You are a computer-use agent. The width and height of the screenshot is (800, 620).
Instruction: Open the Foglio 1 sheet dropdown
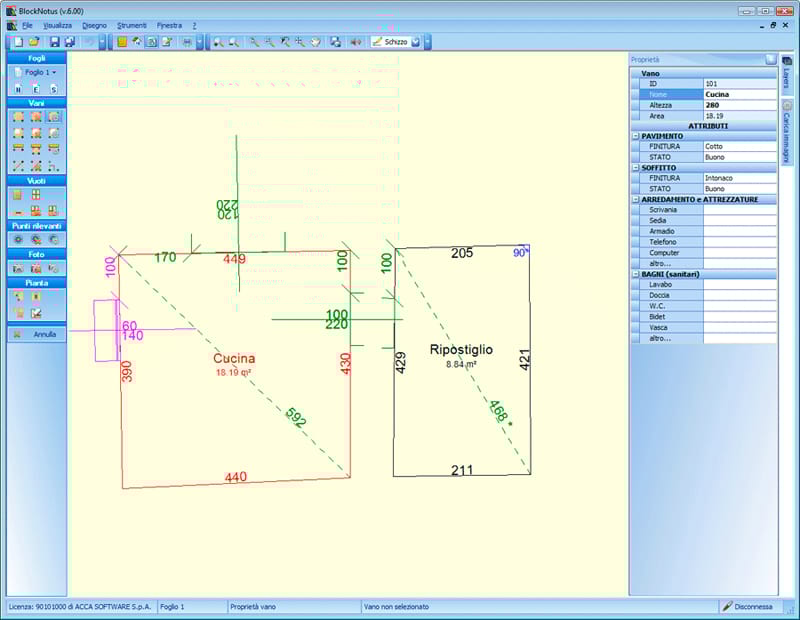point(39,72)
